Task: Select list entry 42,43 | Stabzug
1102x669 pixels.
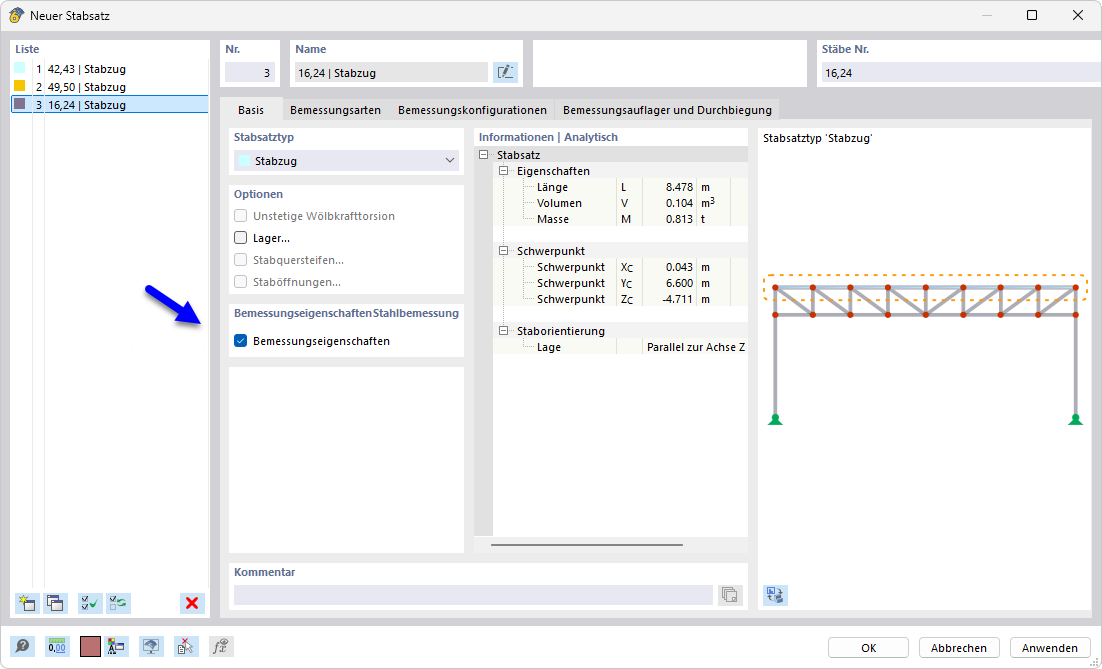Action: tap(110, 69)
